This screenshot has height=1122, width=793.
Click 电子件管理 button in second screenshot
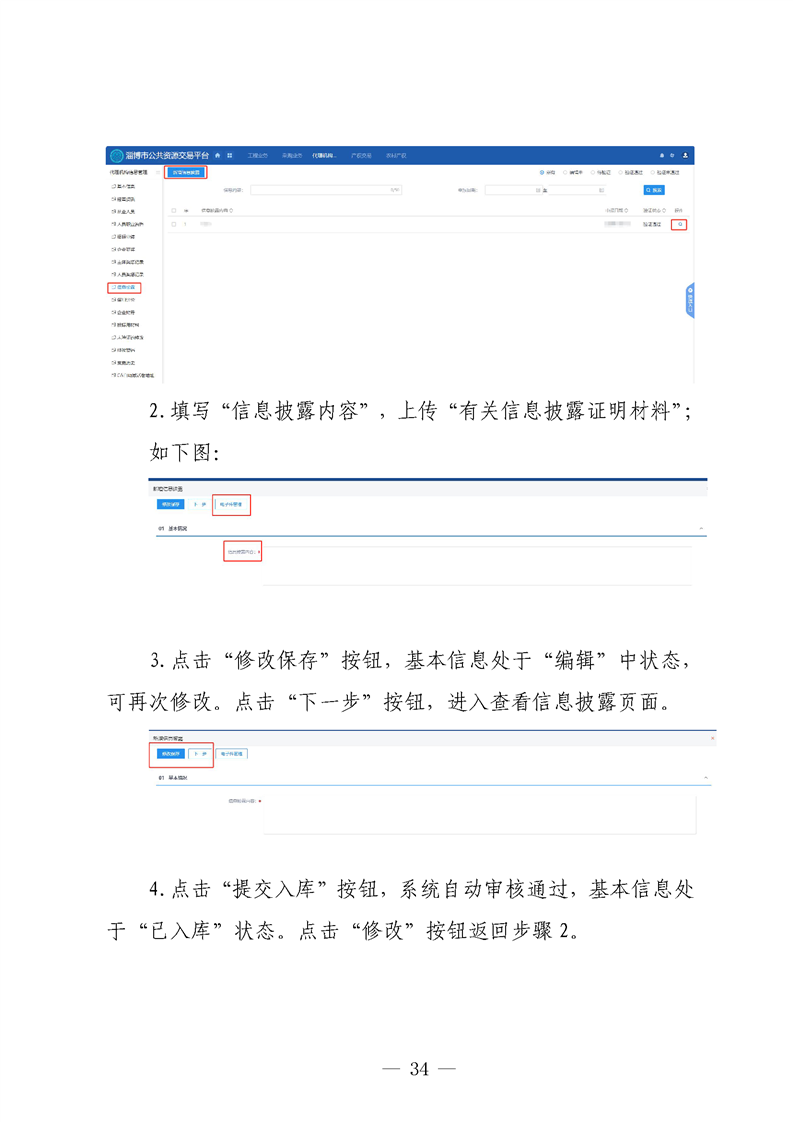tap(232, 505)
